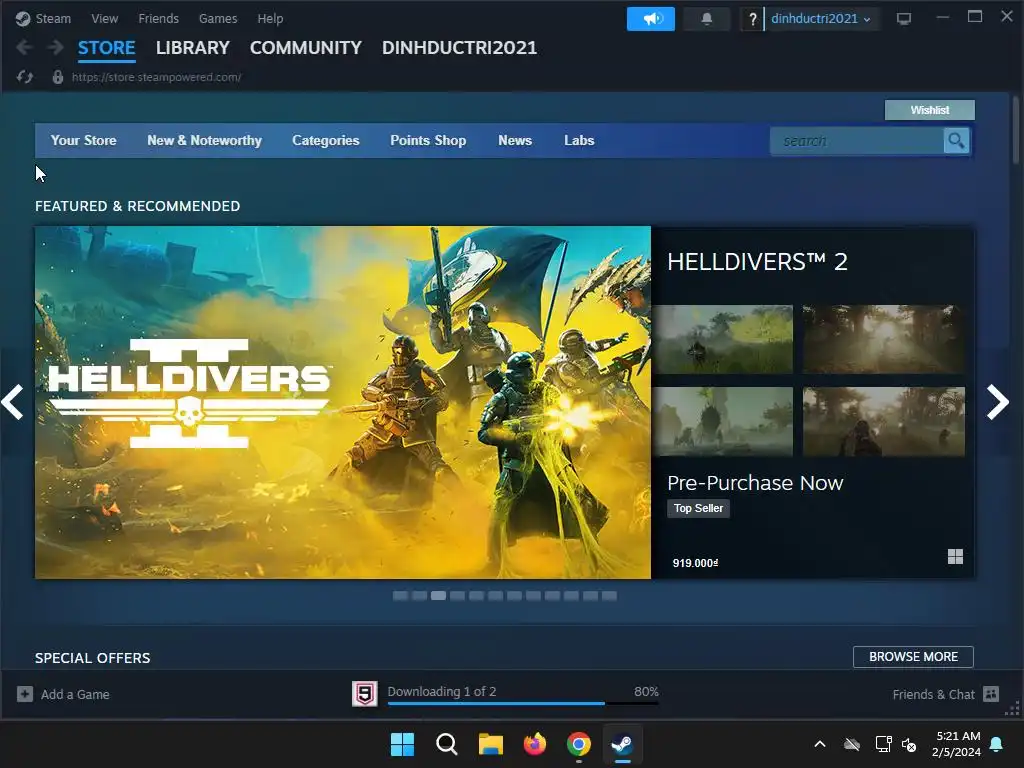The image size is (1024, 768).
Task: Click the search magnifier button in store
Action: tap(956, 140)
